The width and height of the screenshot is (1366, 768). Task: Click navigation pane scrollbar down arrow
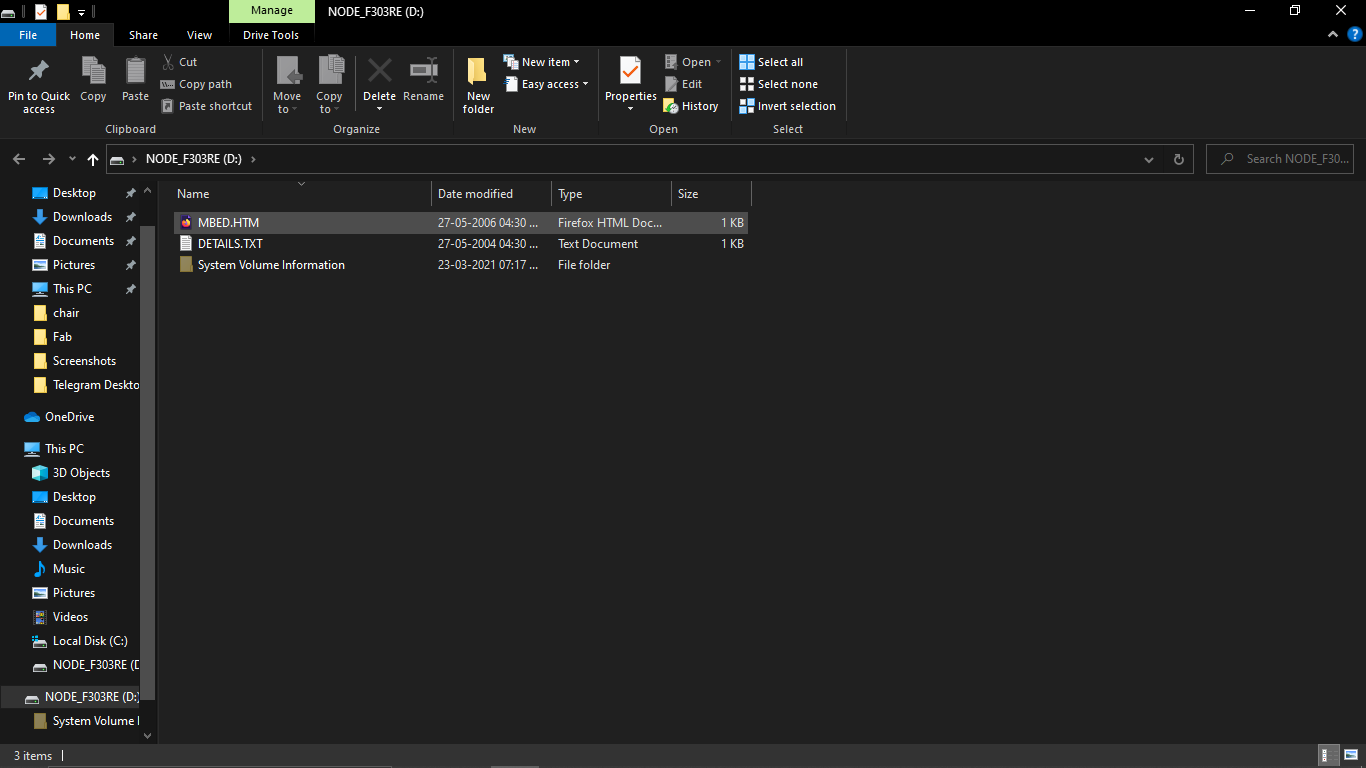click(x=148, y=735)
